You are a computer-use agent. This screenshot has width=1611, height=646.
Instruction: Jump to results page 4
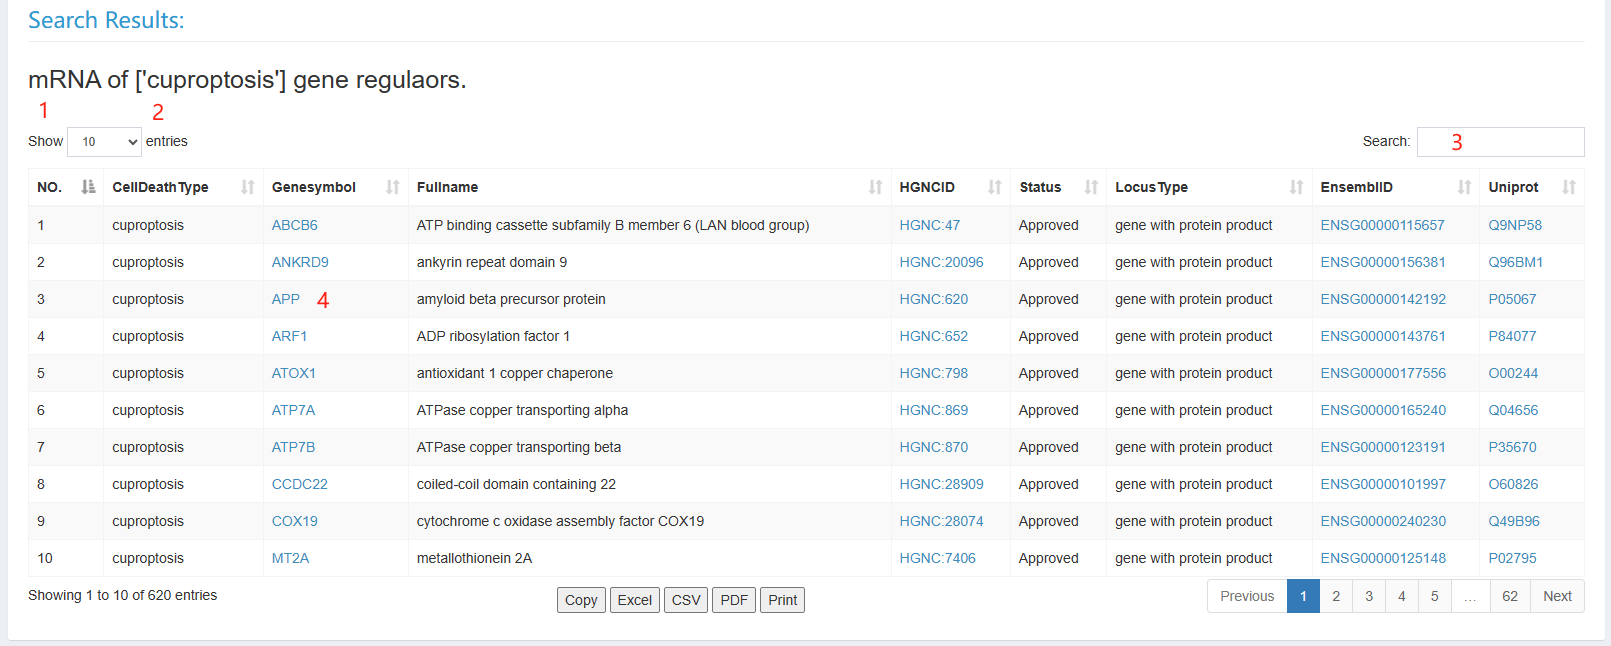[x=1402, y=596]
